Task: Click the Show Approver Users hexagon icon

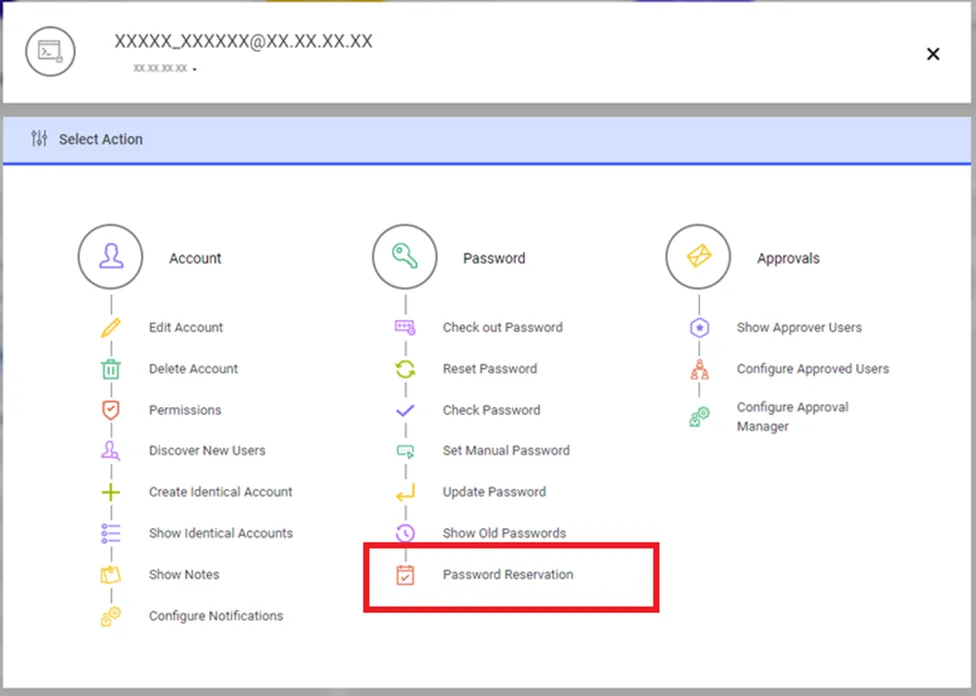Action: point(700,327)
